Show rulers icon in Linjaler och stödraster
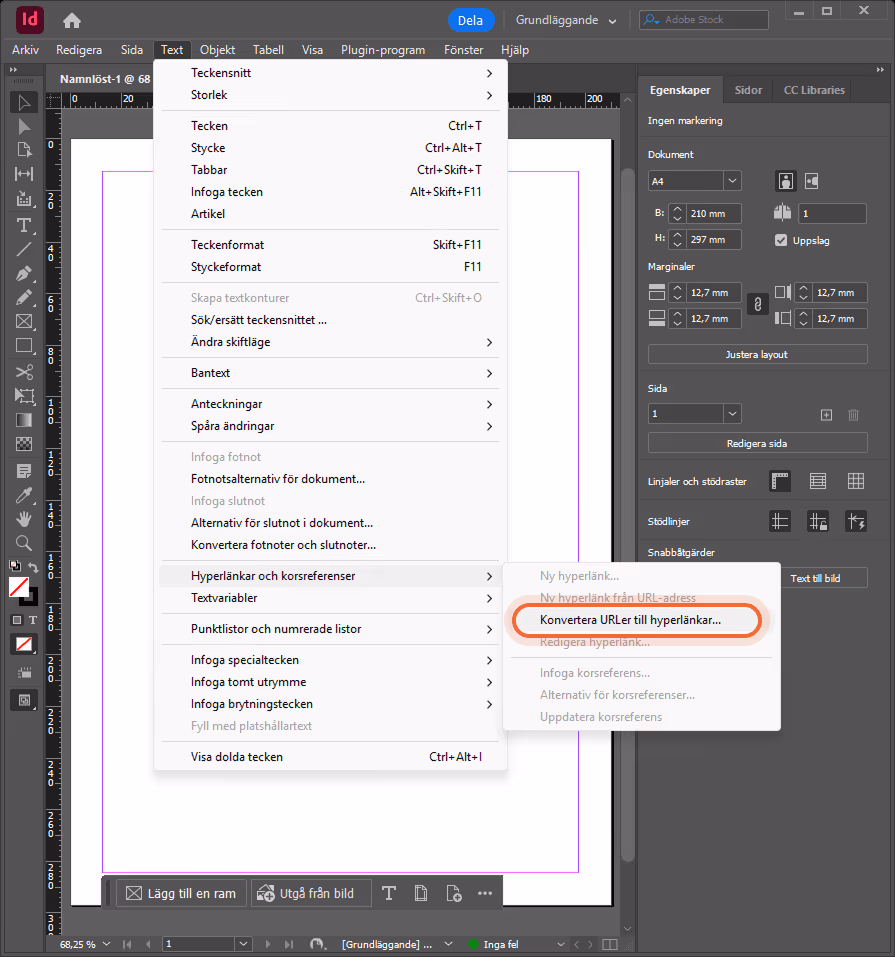 (780, 481)
